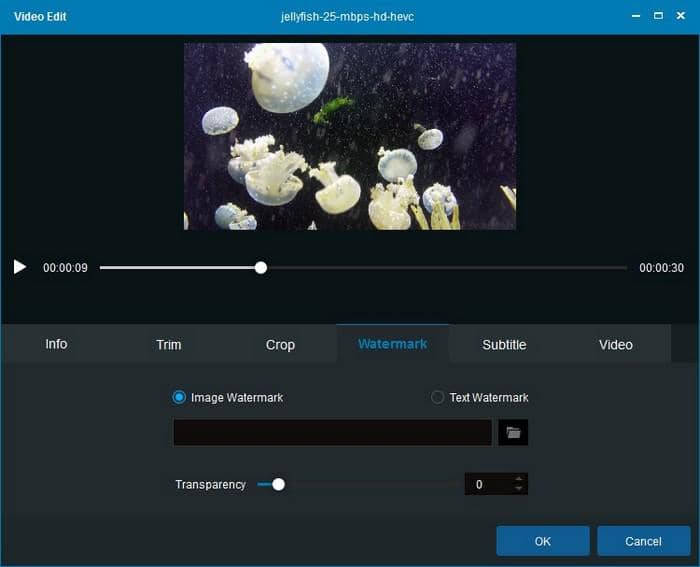The width and height of the screenshot is (700, 567).
Task: Go to the Crop tab
Action: click(280, 345)
